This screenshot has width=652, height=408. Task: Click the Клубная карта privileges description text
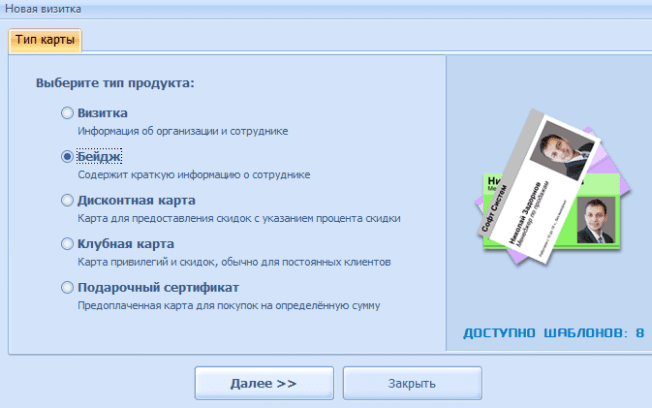point(234,262)
